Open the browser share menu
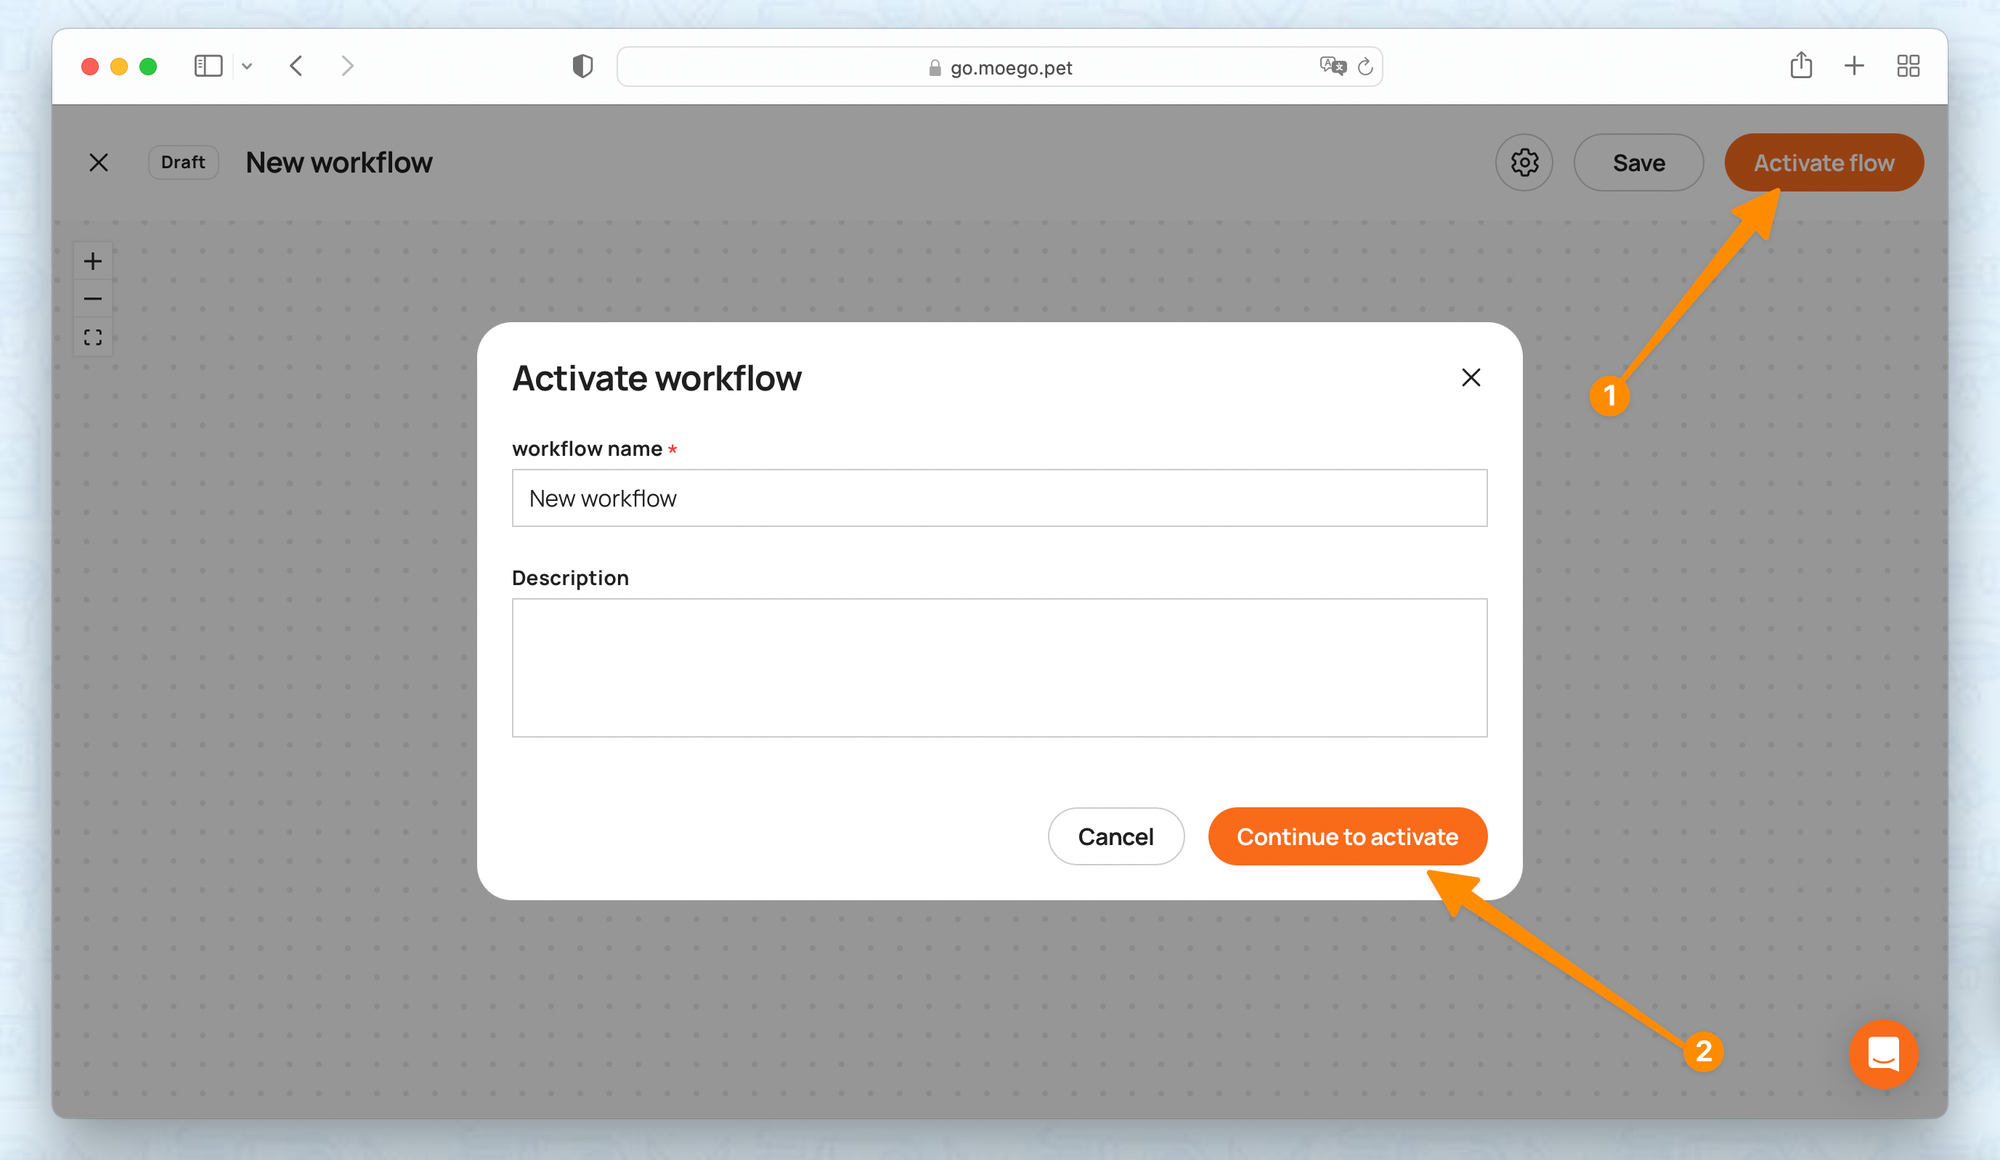The image size is (2000, 1160). (x=1801, y=66)
